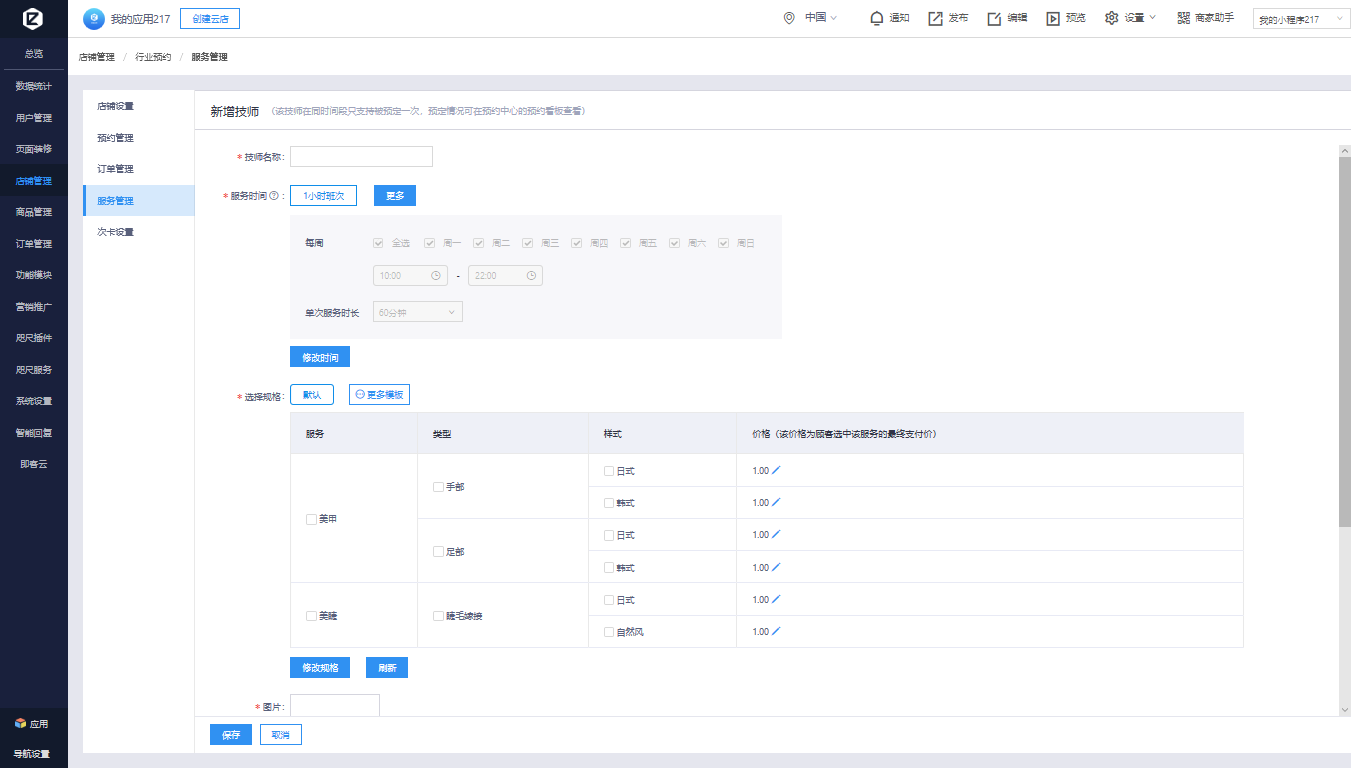The width and height of the screenshot is (1351, 768).
Task: Open 数据统计 in the left sidebar
Action: pyautogui.click(x=34, y=86)
